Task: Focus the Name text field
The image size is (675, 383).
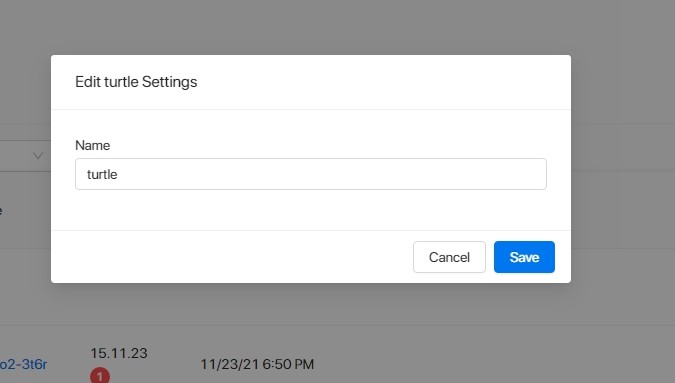Action: coord(311,174)
